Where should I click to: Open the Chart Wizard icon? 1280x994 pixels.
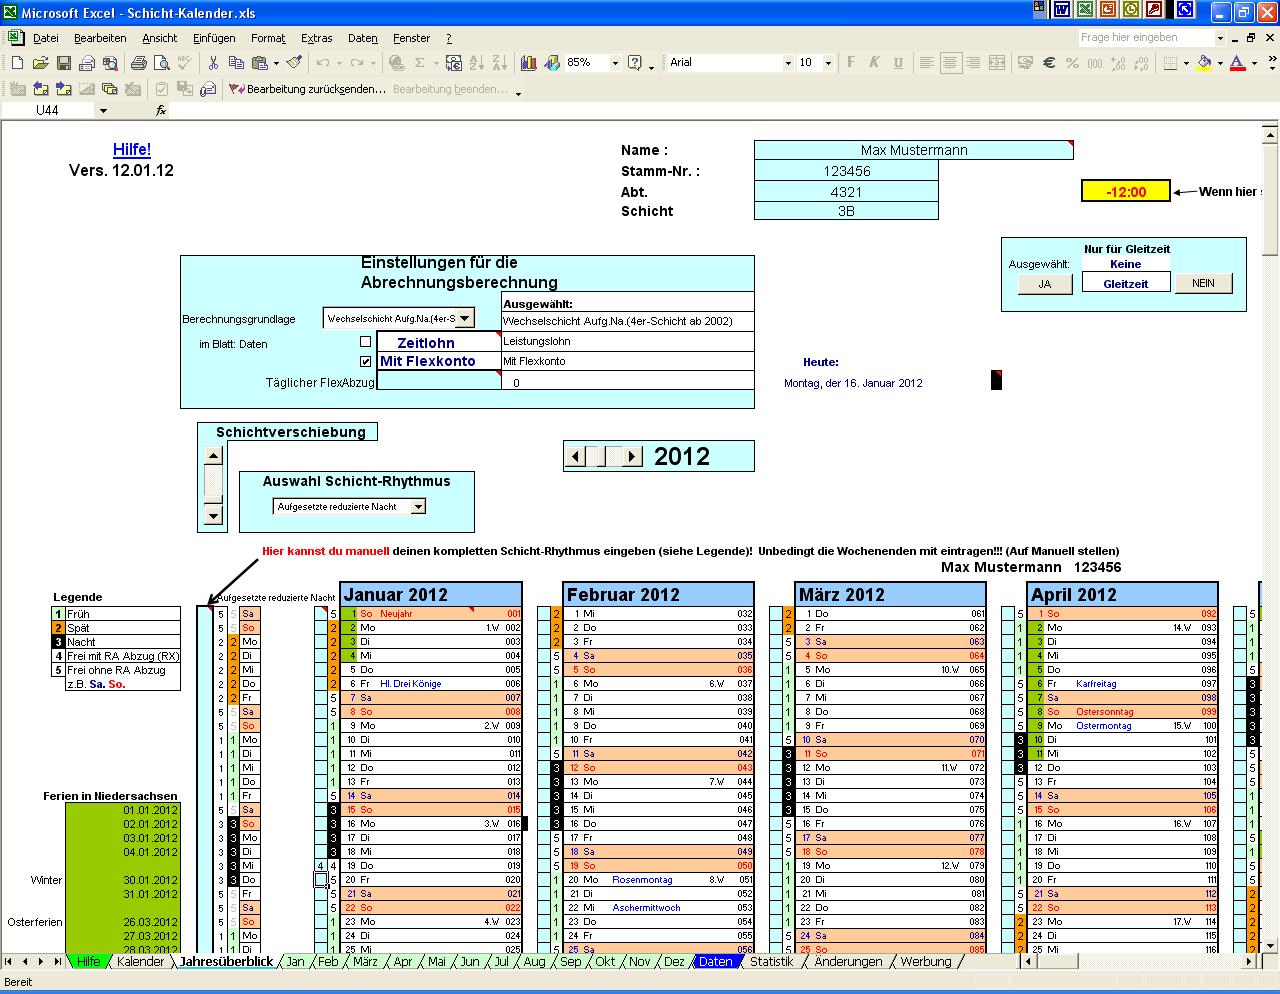click(x=529, y=62)
